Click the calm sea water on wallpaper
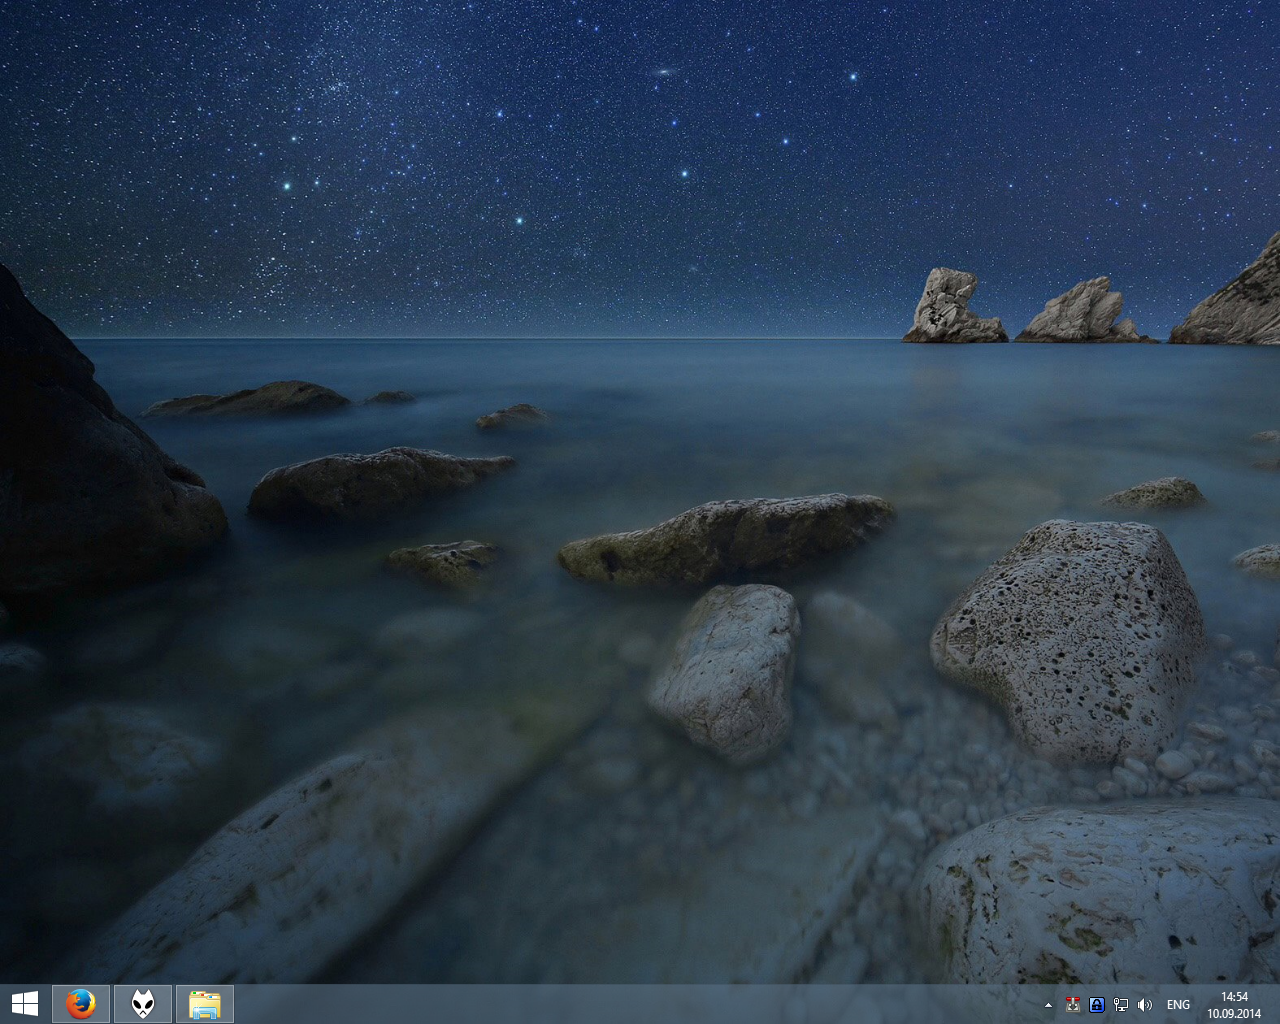The width and height of the screenshot is (1280, 1024). 700,400
